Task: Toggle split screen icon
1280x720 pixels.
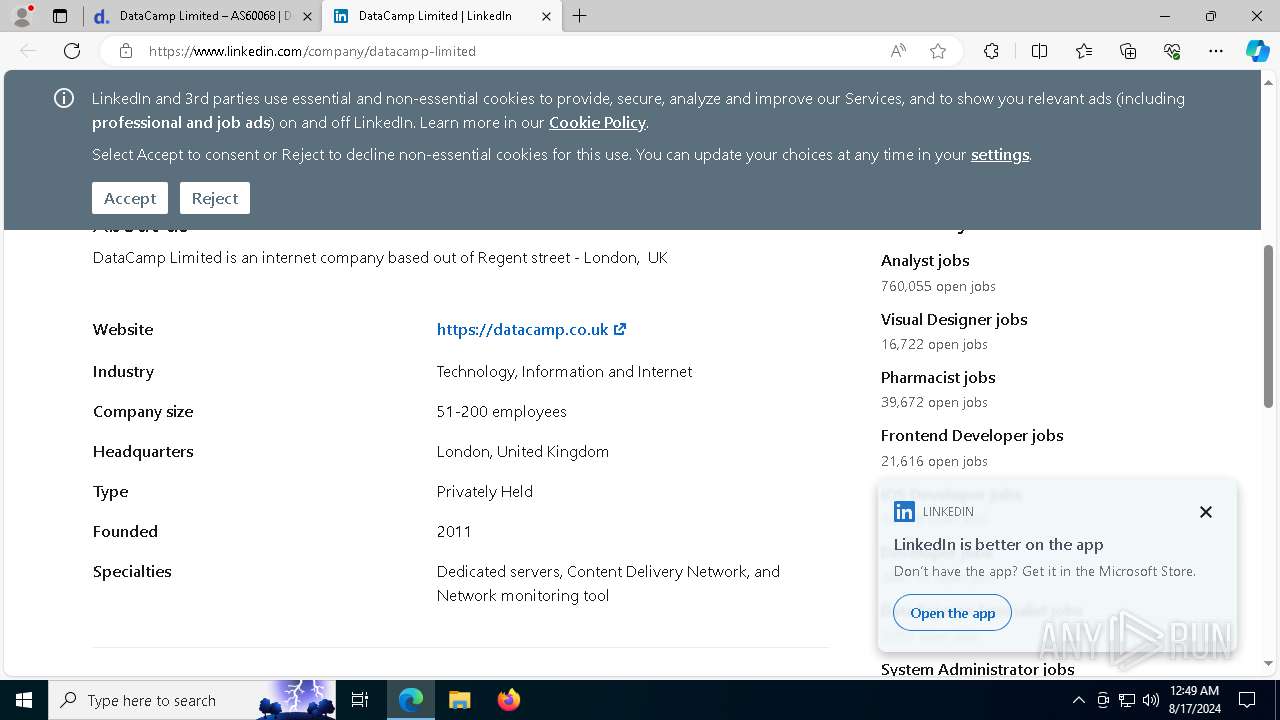Action: [x=1039, y=51]
